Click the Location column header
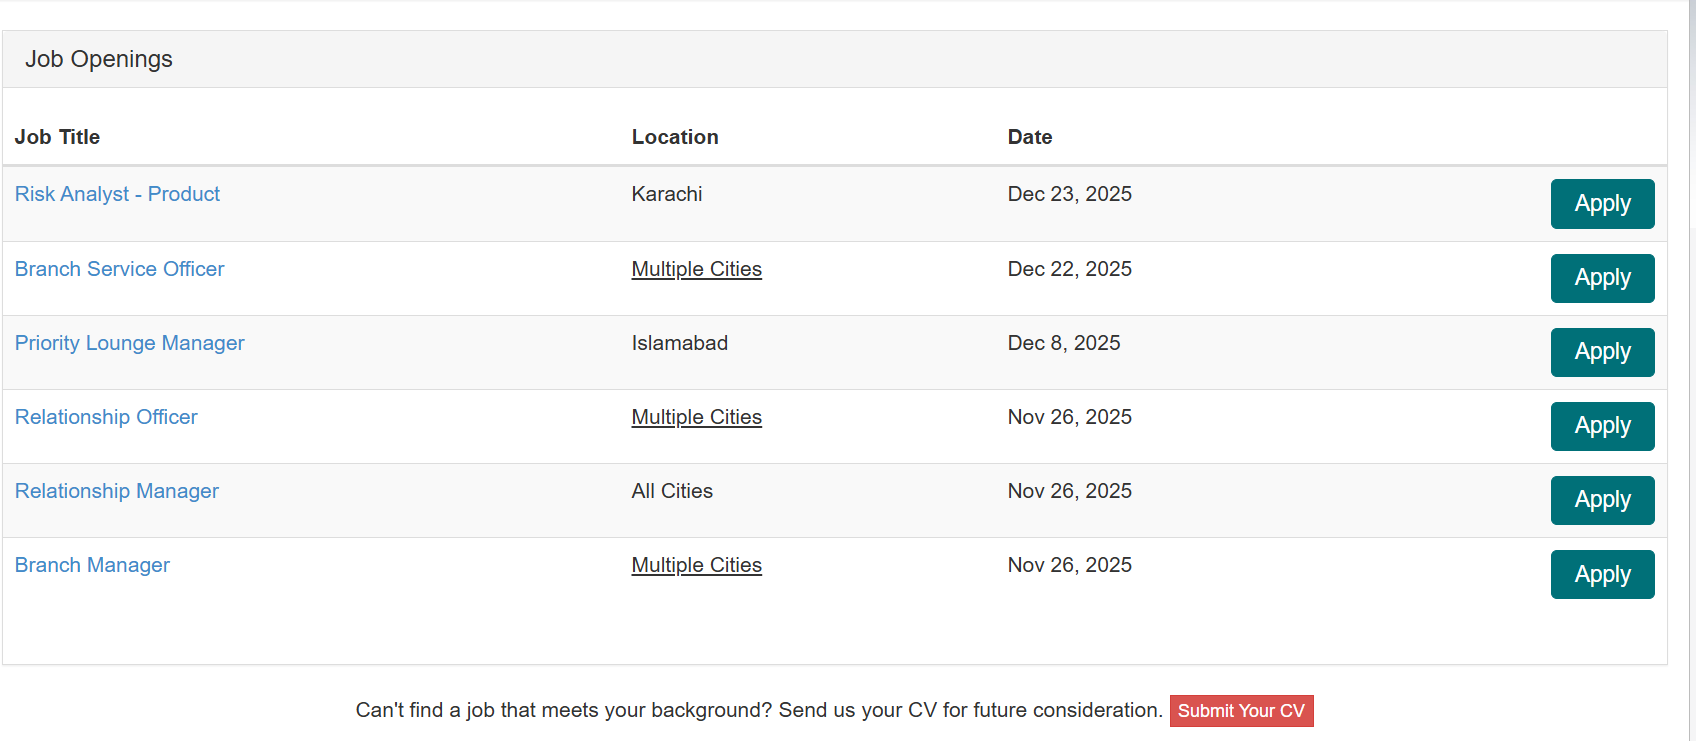This screenshot has width=1696, height=741. coord(675,137)
